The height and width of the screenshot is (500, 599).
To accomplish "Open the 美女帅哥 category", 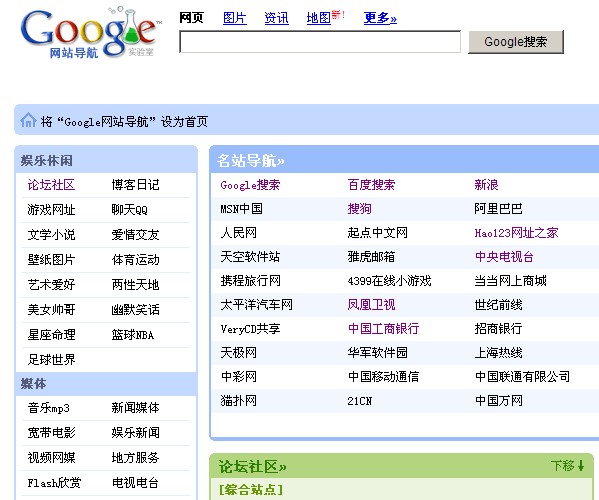I will click(x=51, y=309).
